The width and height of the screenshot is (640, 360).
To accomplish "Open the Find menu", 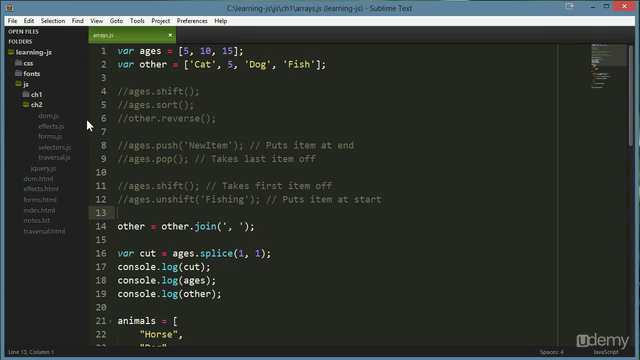I will [78, 21].
